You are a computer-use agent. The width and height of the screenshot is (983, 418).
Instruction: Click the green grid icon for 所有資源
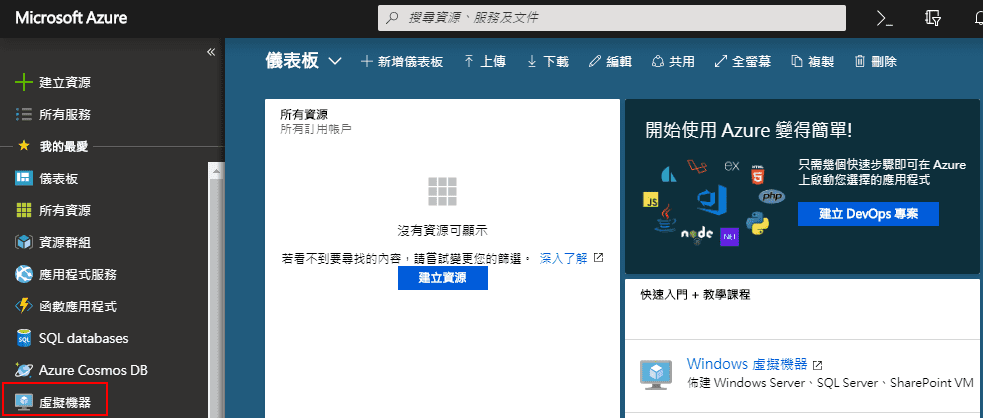[x=24, y=211]
